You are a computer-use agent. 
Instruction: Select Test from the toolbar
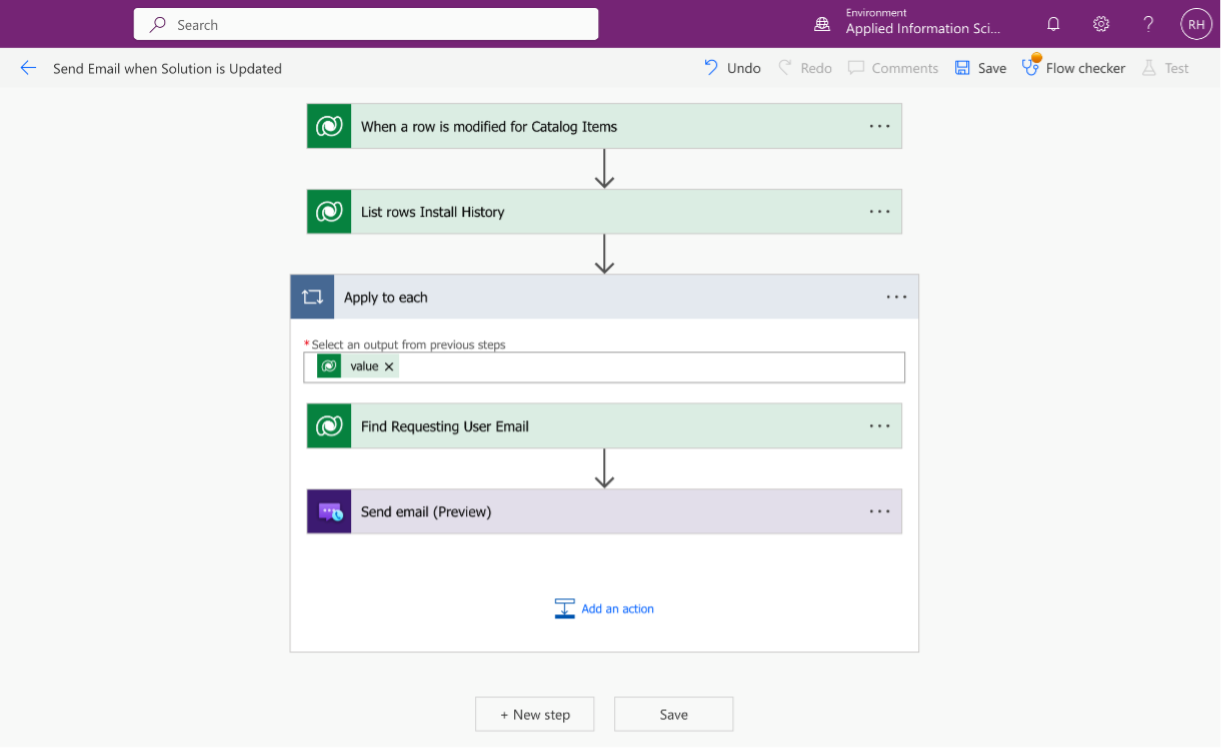point(1173,67)
